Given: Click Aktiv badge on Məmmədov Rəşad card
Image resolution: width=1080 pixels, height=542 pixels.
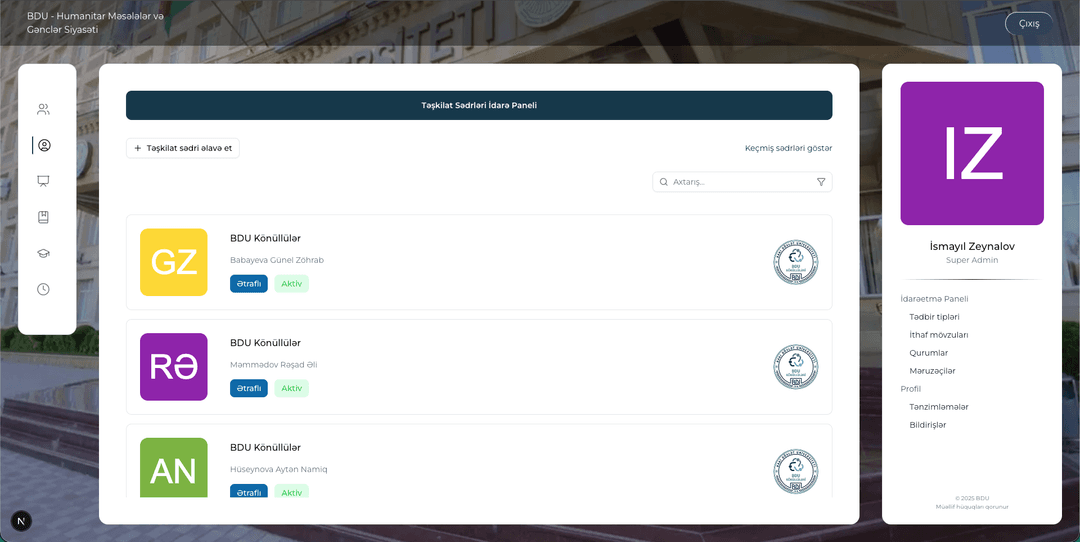Looking at the screenshot, I should pyautogui.click(x=291, y=388).
